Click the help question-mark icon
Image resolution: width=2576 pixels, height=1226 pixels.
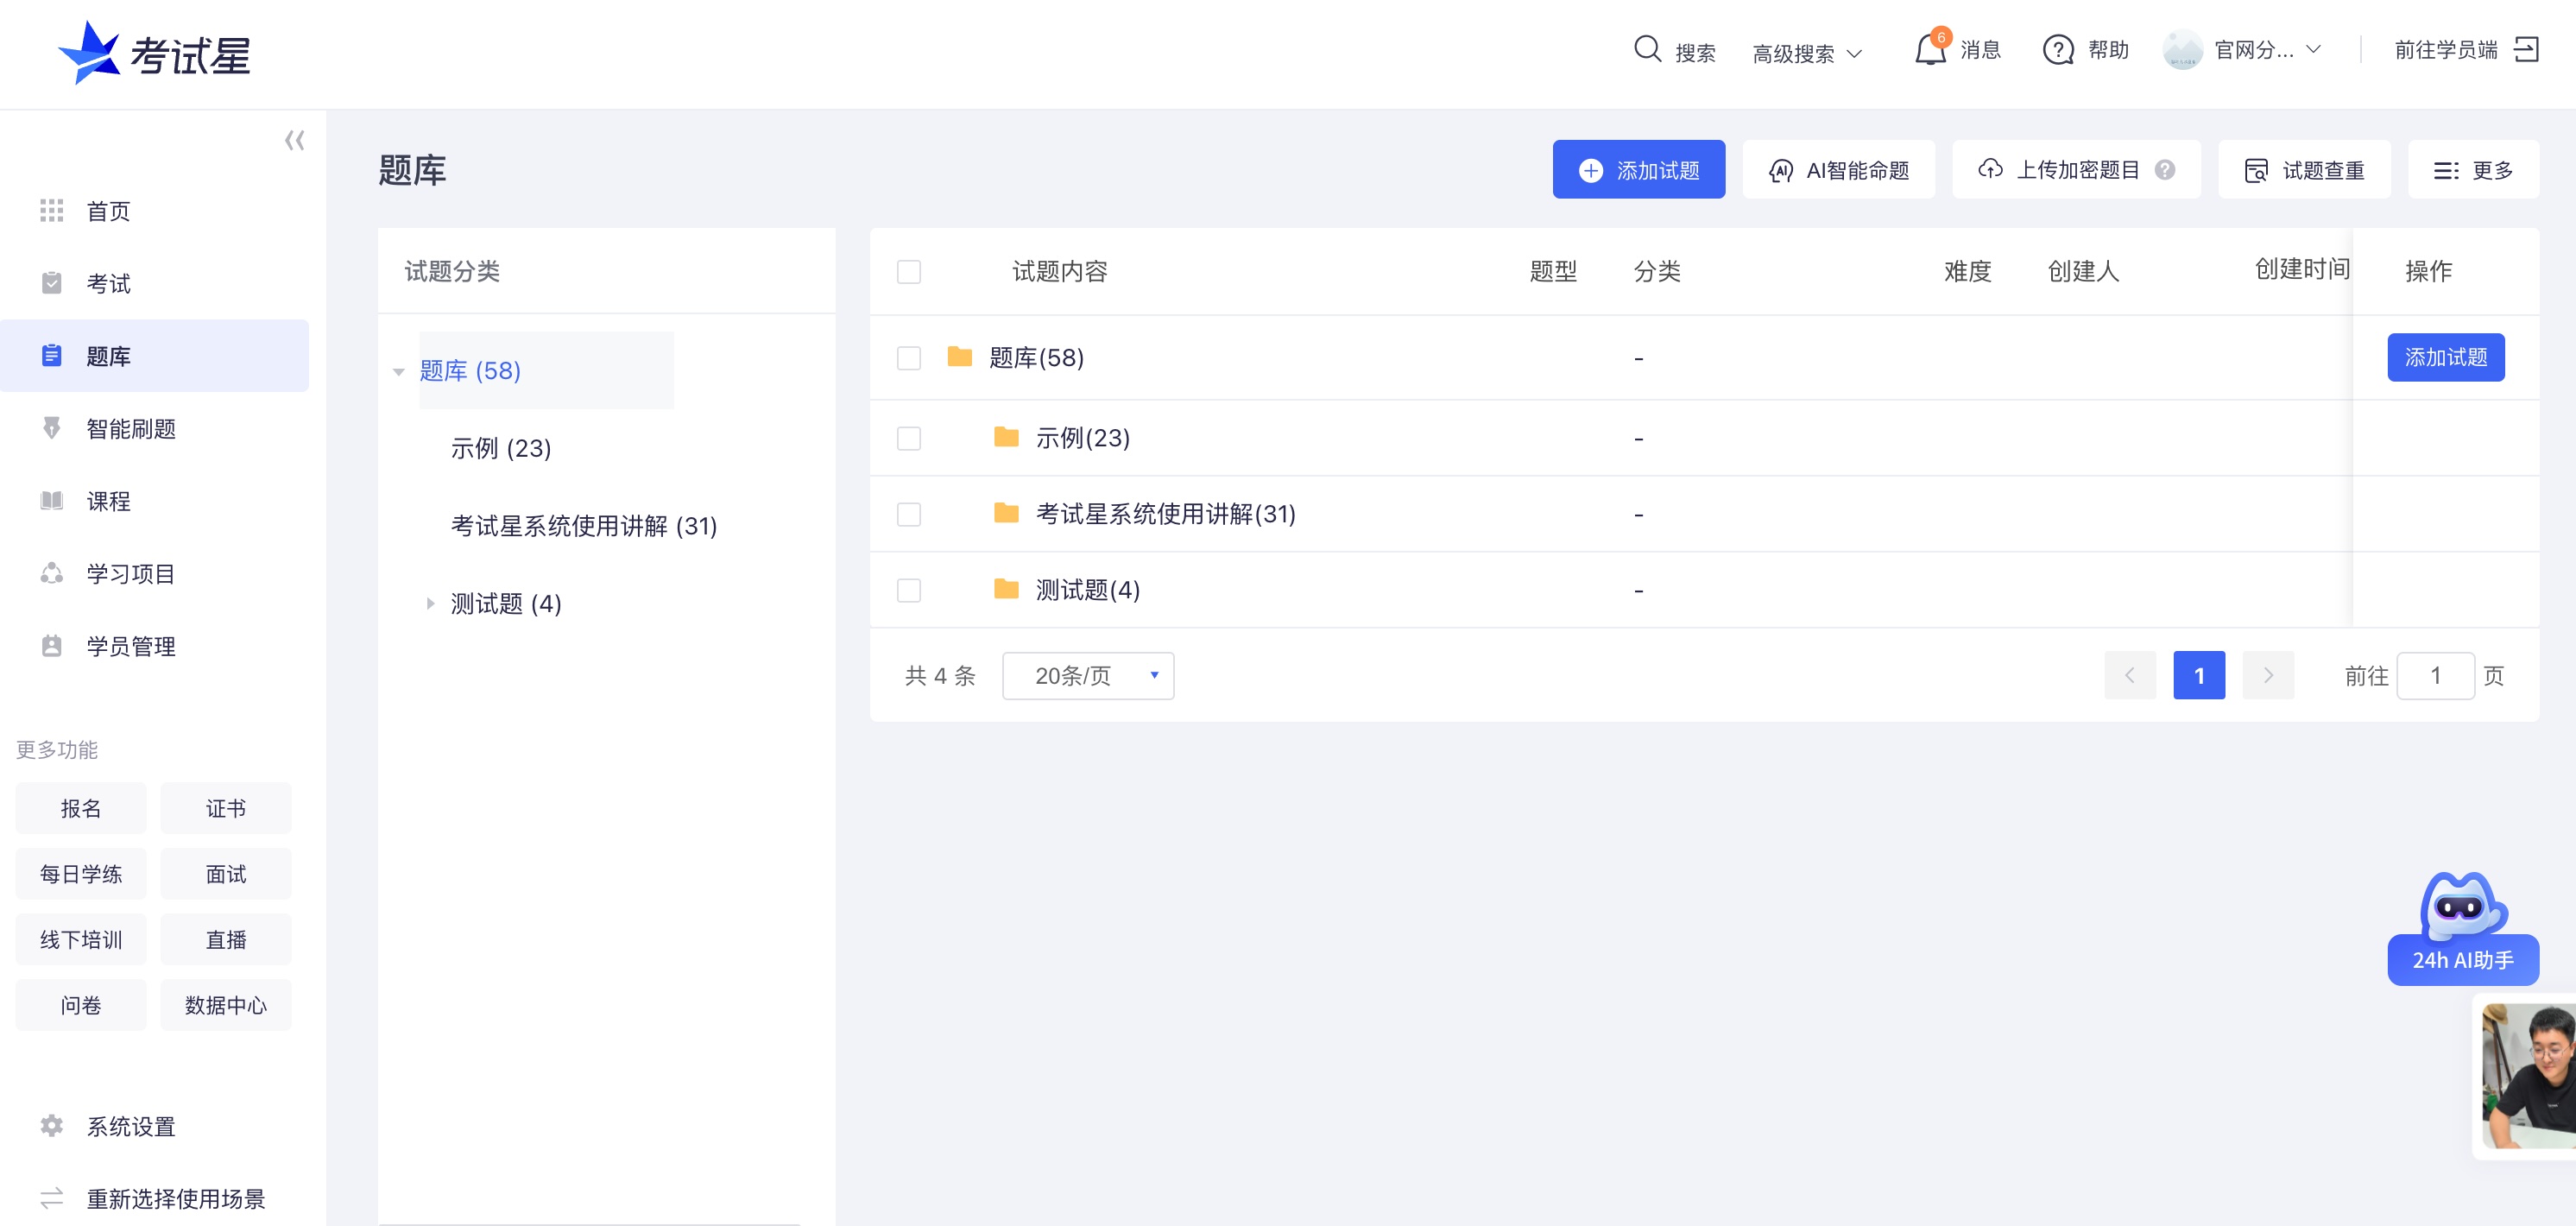point(2058,50)
